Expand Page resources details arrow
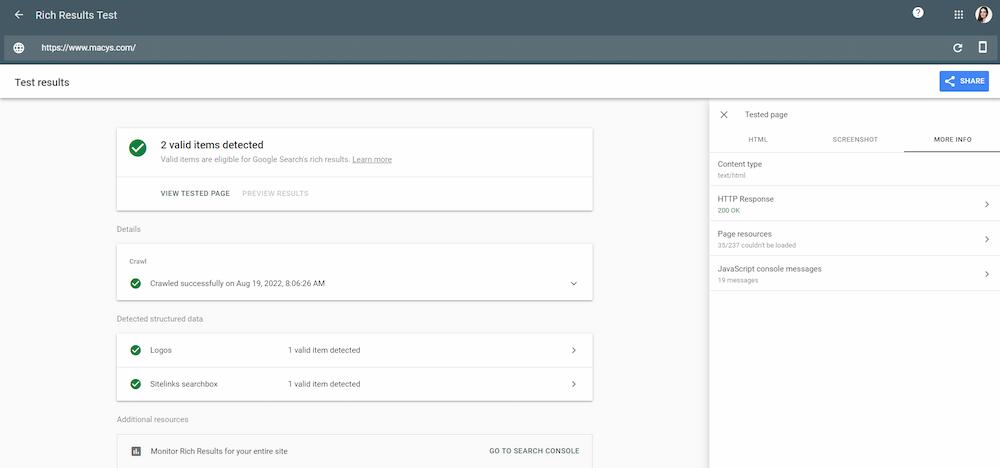 pos(987,239)
